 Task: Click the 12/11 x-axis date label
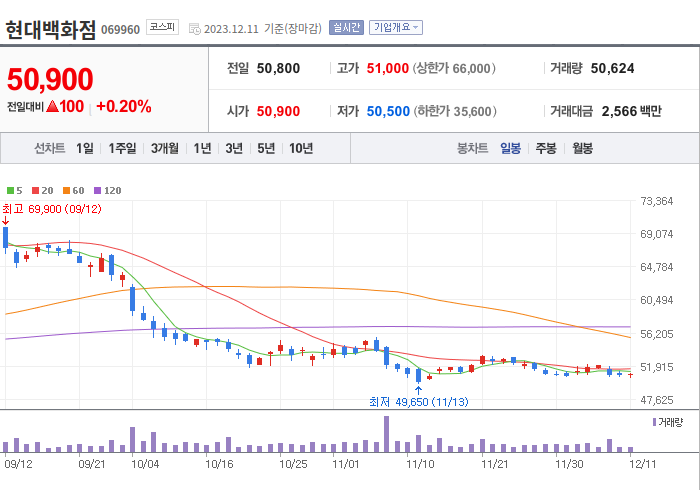643,464
